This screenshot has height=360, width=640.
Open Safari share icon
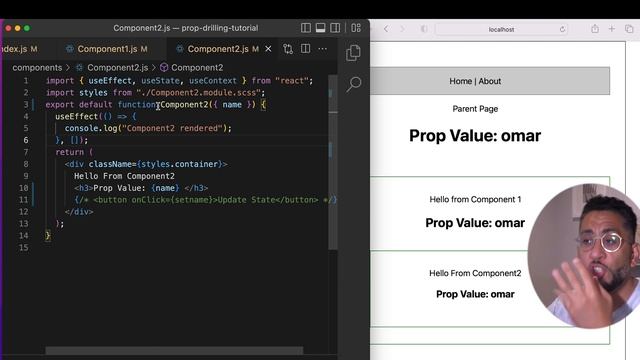[x=595, y=29]
